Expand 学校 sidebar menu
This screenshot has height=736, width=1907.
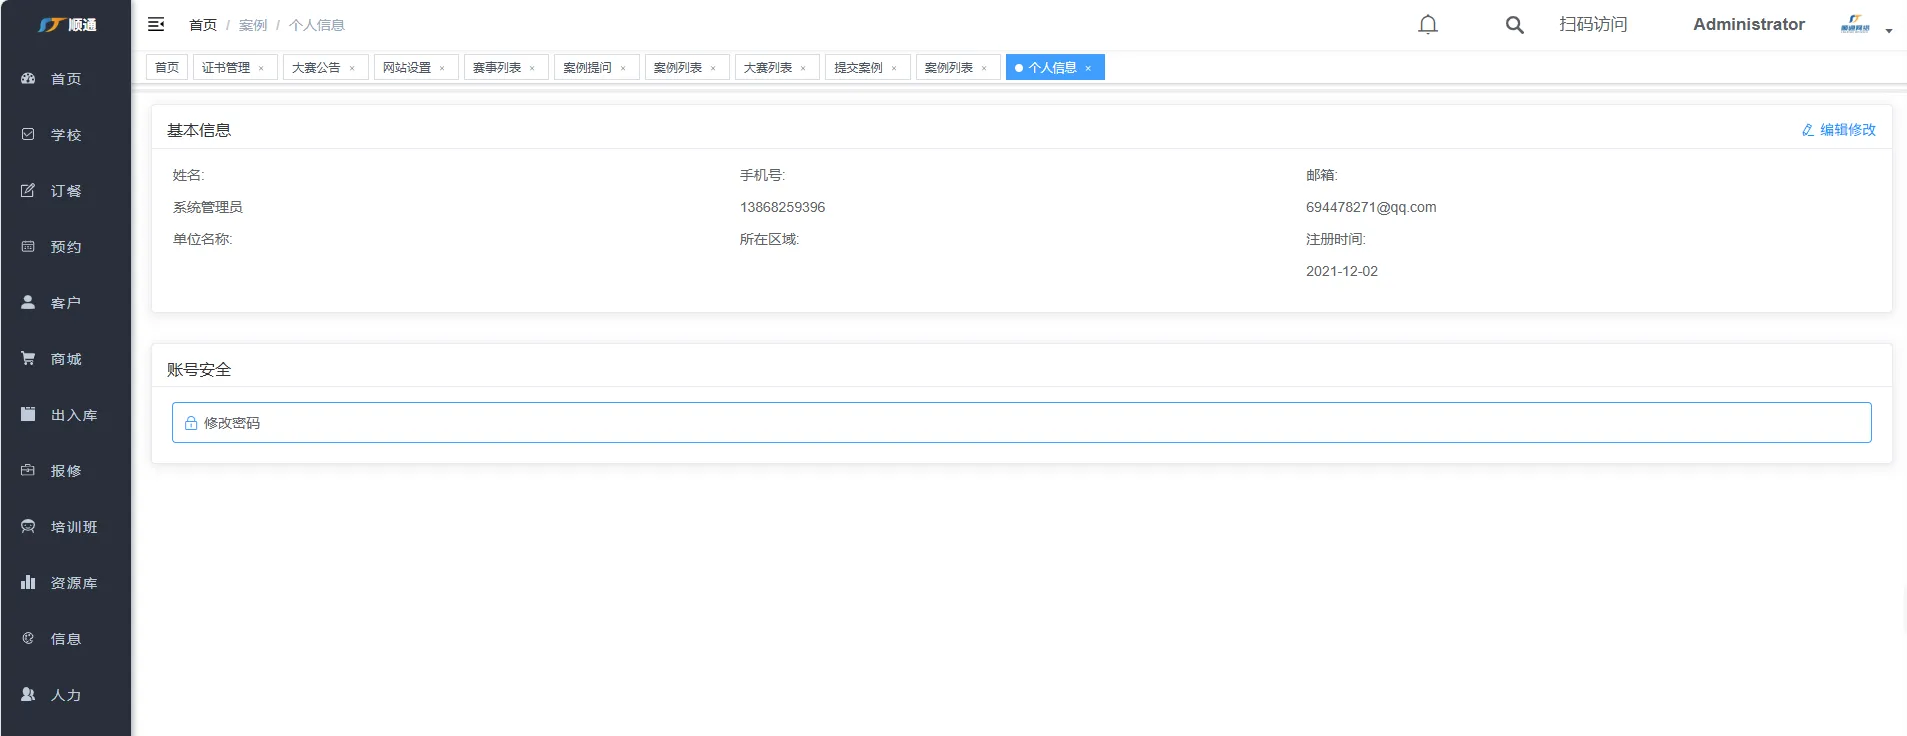pos(65,135)
